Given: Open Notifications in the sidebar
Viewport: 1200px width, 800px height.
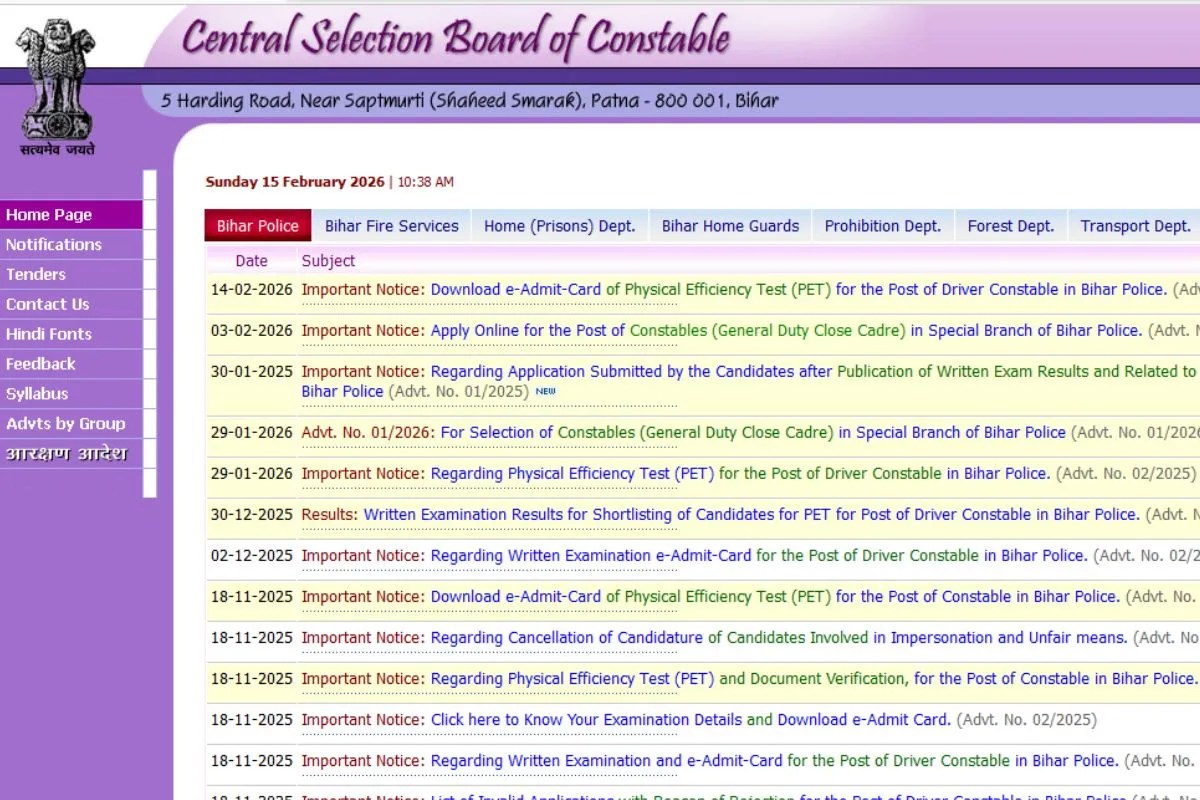Looking at the screenshot, I should [x=54, y=245].
